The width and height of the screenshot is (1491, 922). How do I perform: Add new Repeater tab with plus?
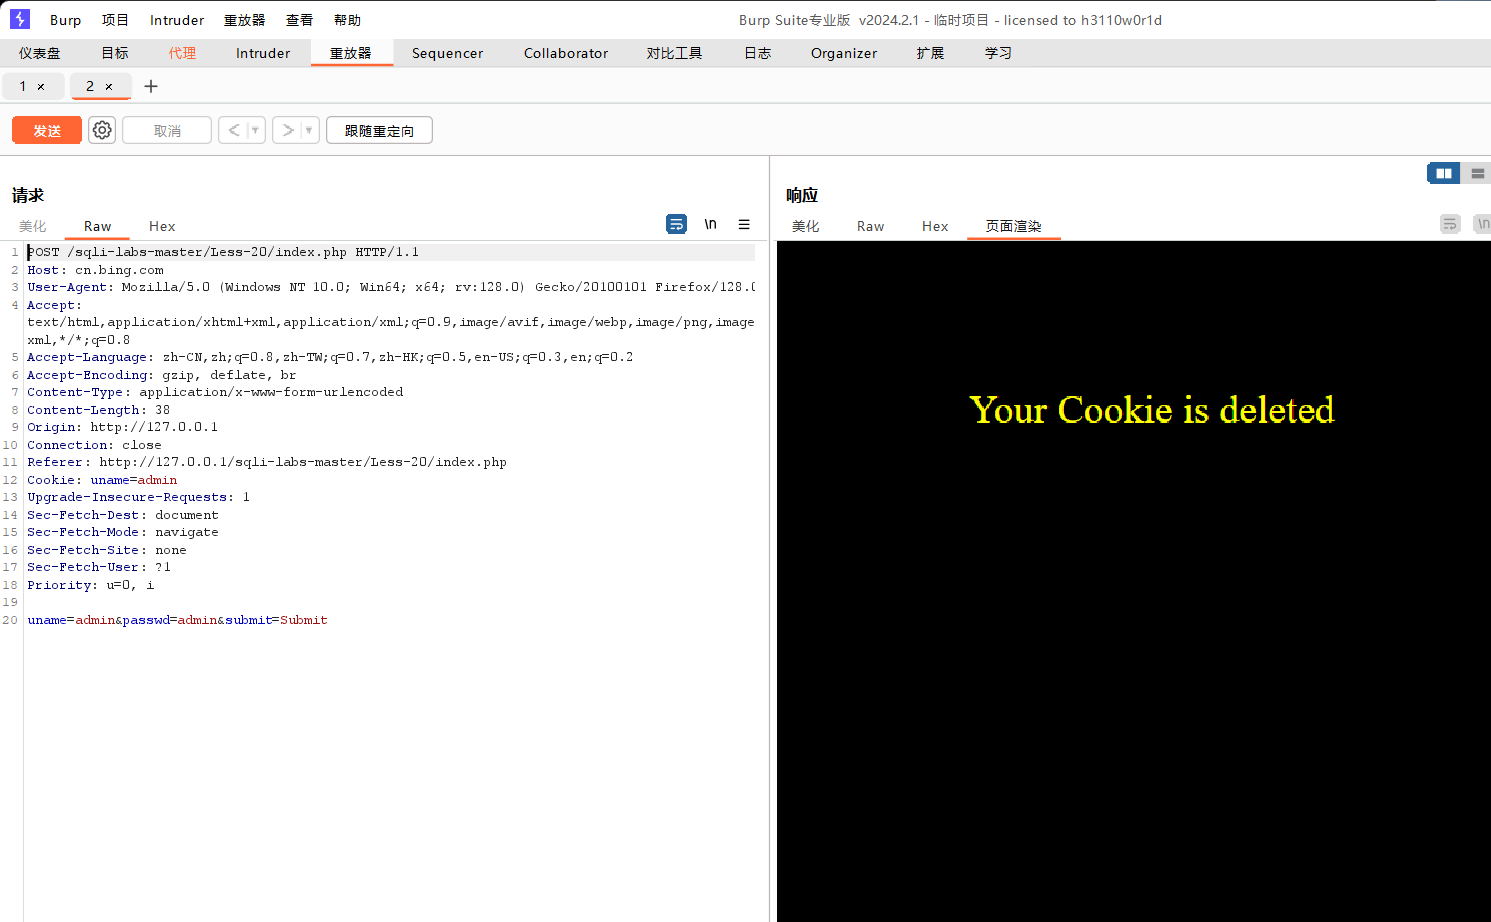click(151, 86)
